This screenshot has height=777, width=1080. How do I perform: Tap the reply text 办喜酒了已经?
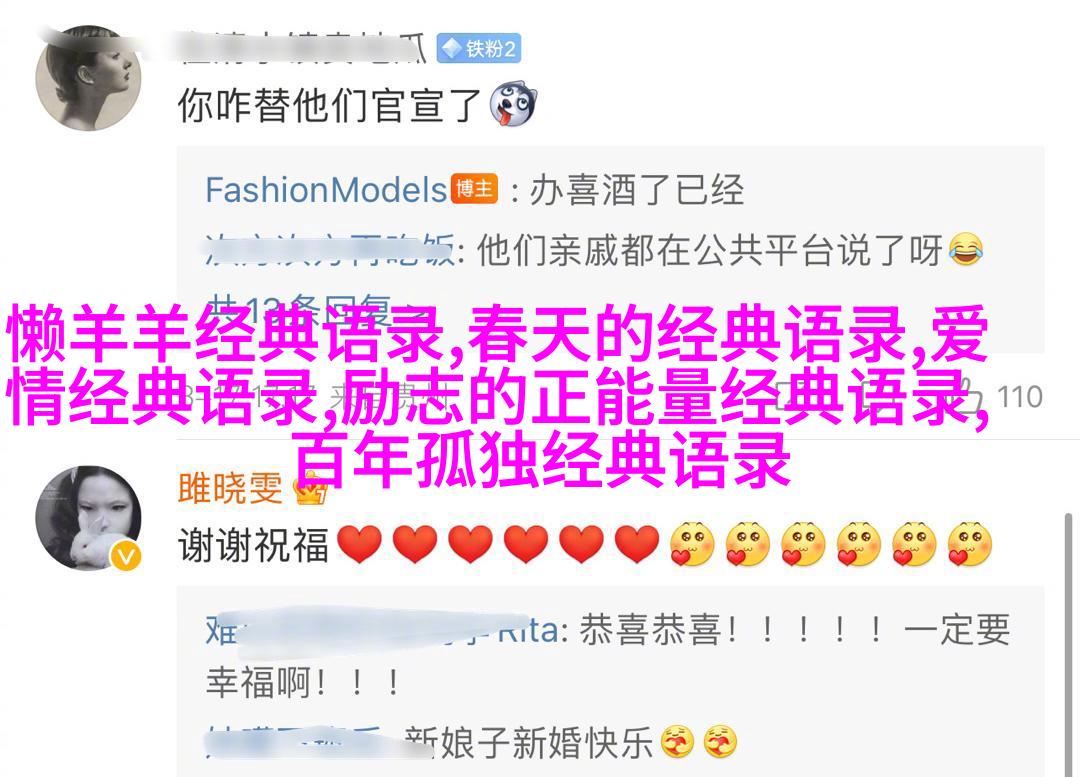(636, 189)
